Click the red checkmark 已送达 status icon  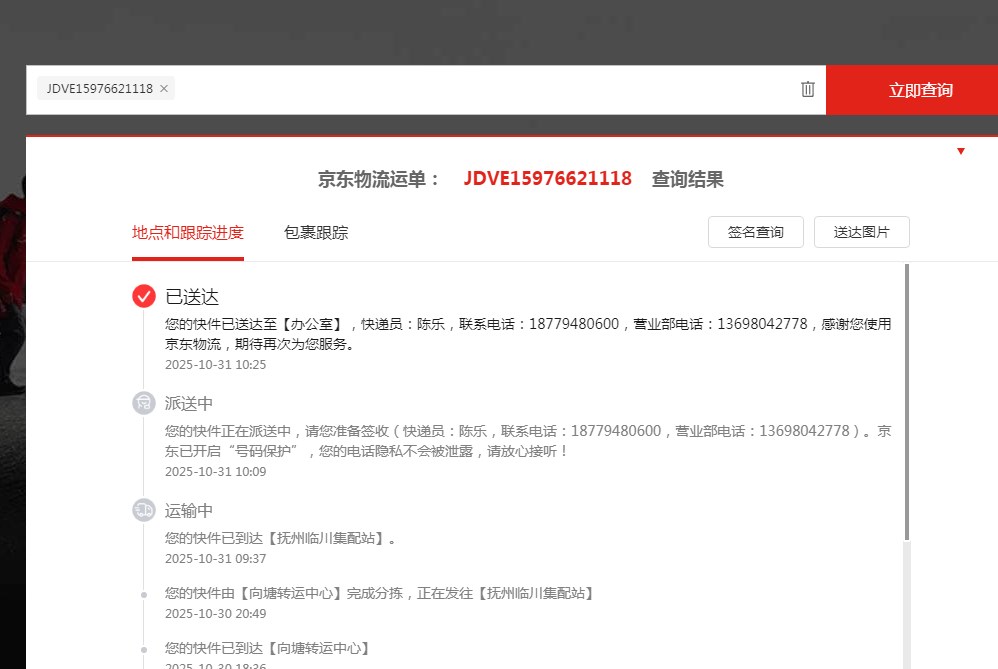[144, 296]
